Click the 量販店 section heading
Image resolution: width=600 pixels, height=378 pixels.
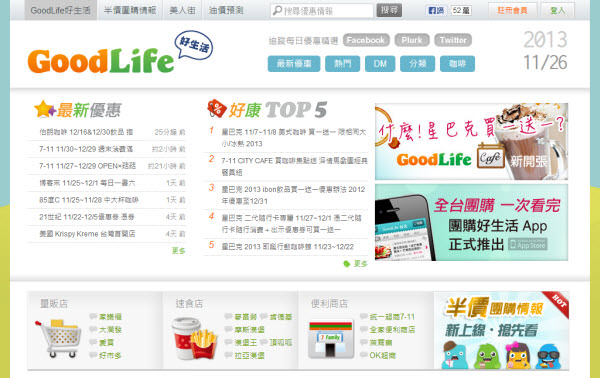[54, 304]
